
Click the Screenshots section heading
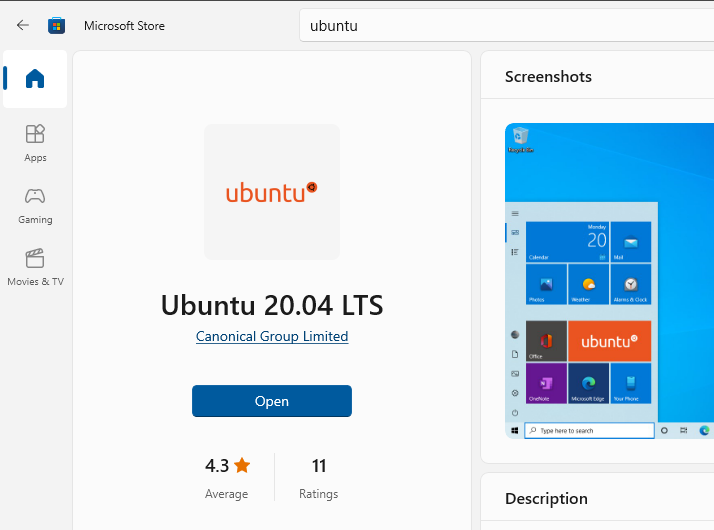click(548, 76)
